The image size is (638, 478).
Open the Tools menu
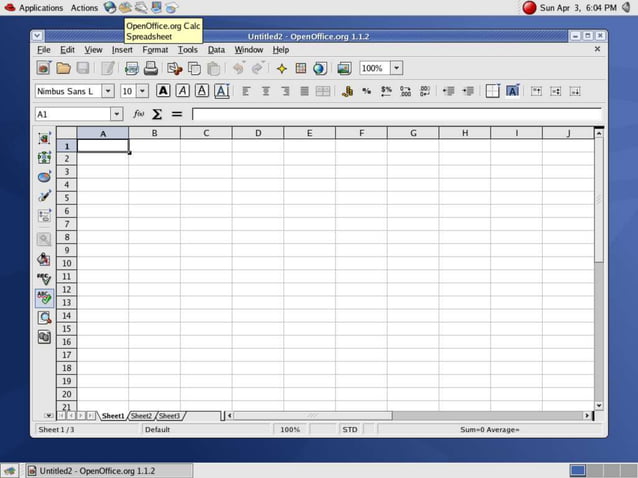[x=188, y=50]
